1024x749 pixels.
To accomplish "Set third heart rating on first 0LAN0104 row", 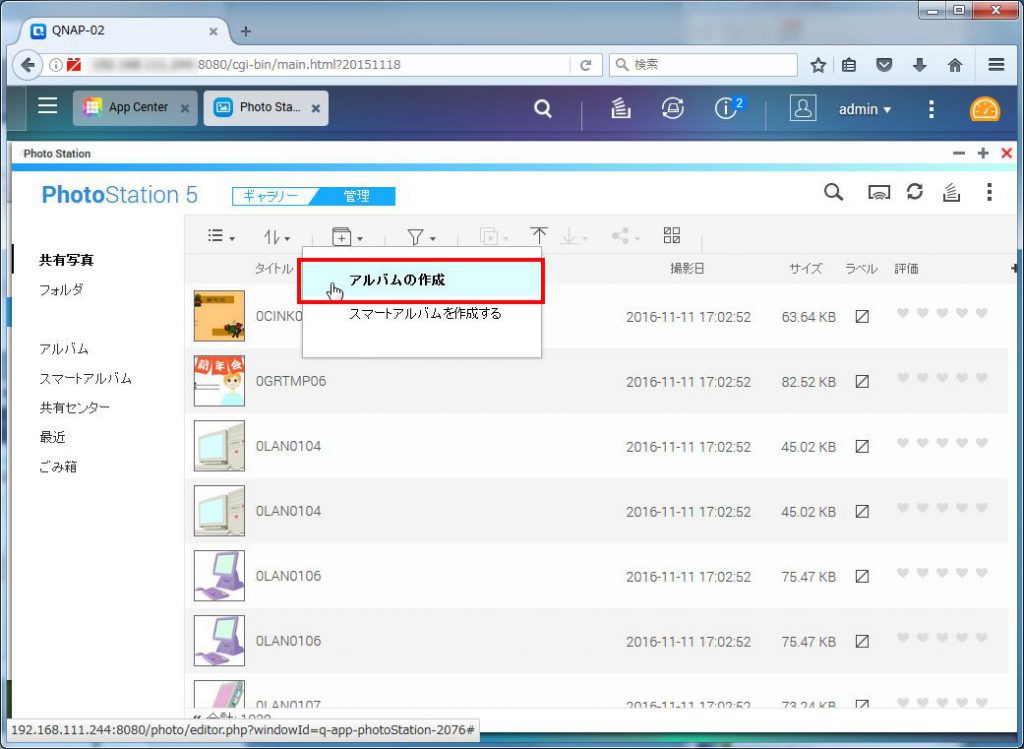I will 942,443.
